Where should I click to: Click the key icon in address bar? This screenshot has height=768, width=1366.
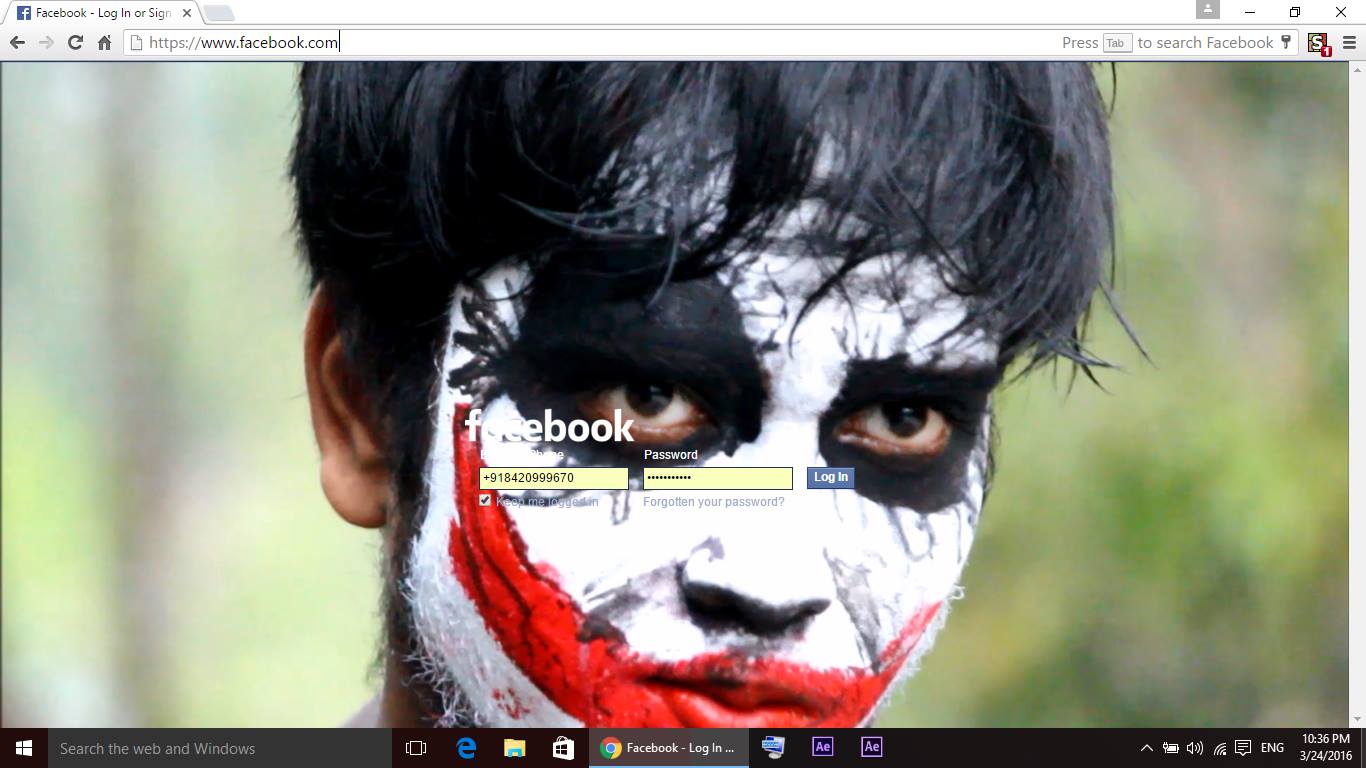1287,42
